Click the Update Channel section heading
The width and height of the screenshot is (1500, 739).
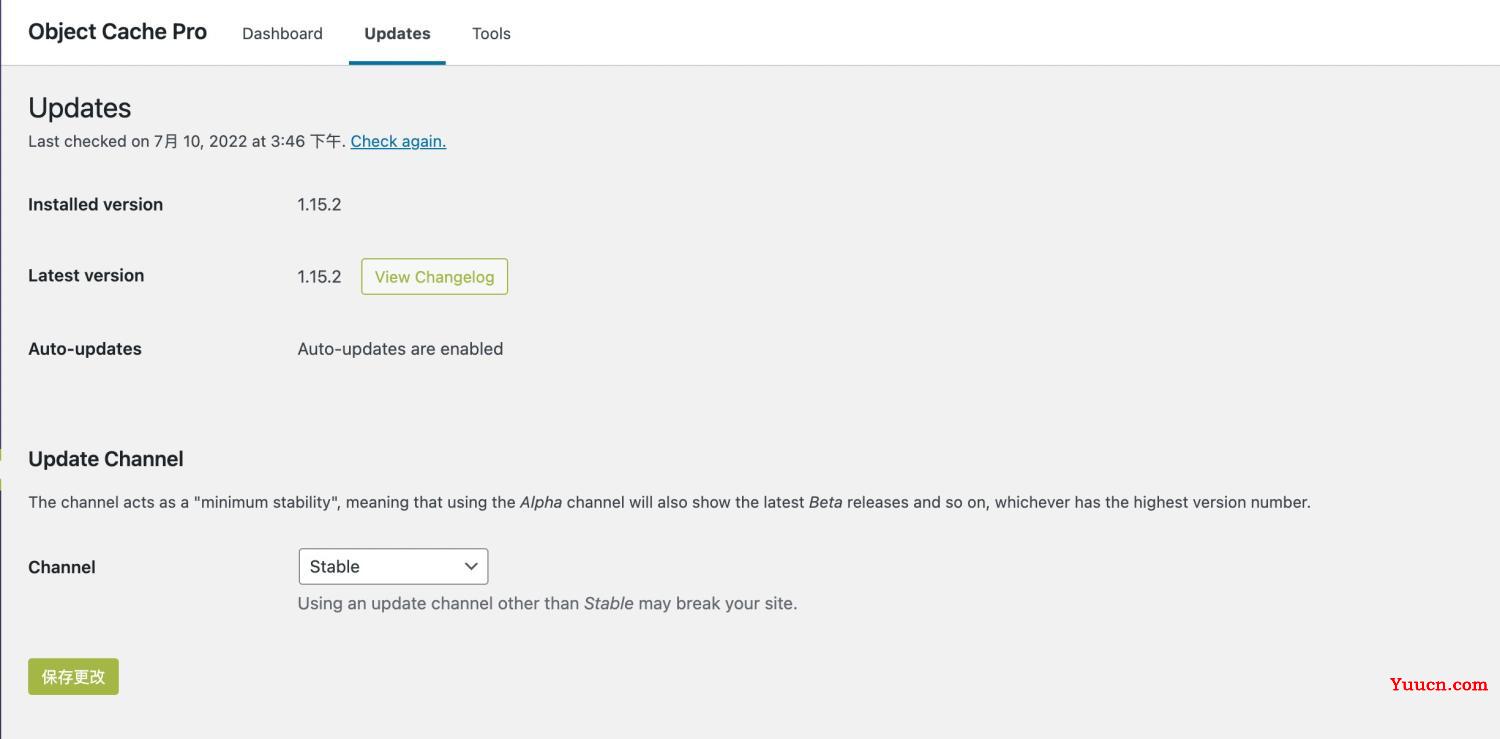tap(106, 459)
